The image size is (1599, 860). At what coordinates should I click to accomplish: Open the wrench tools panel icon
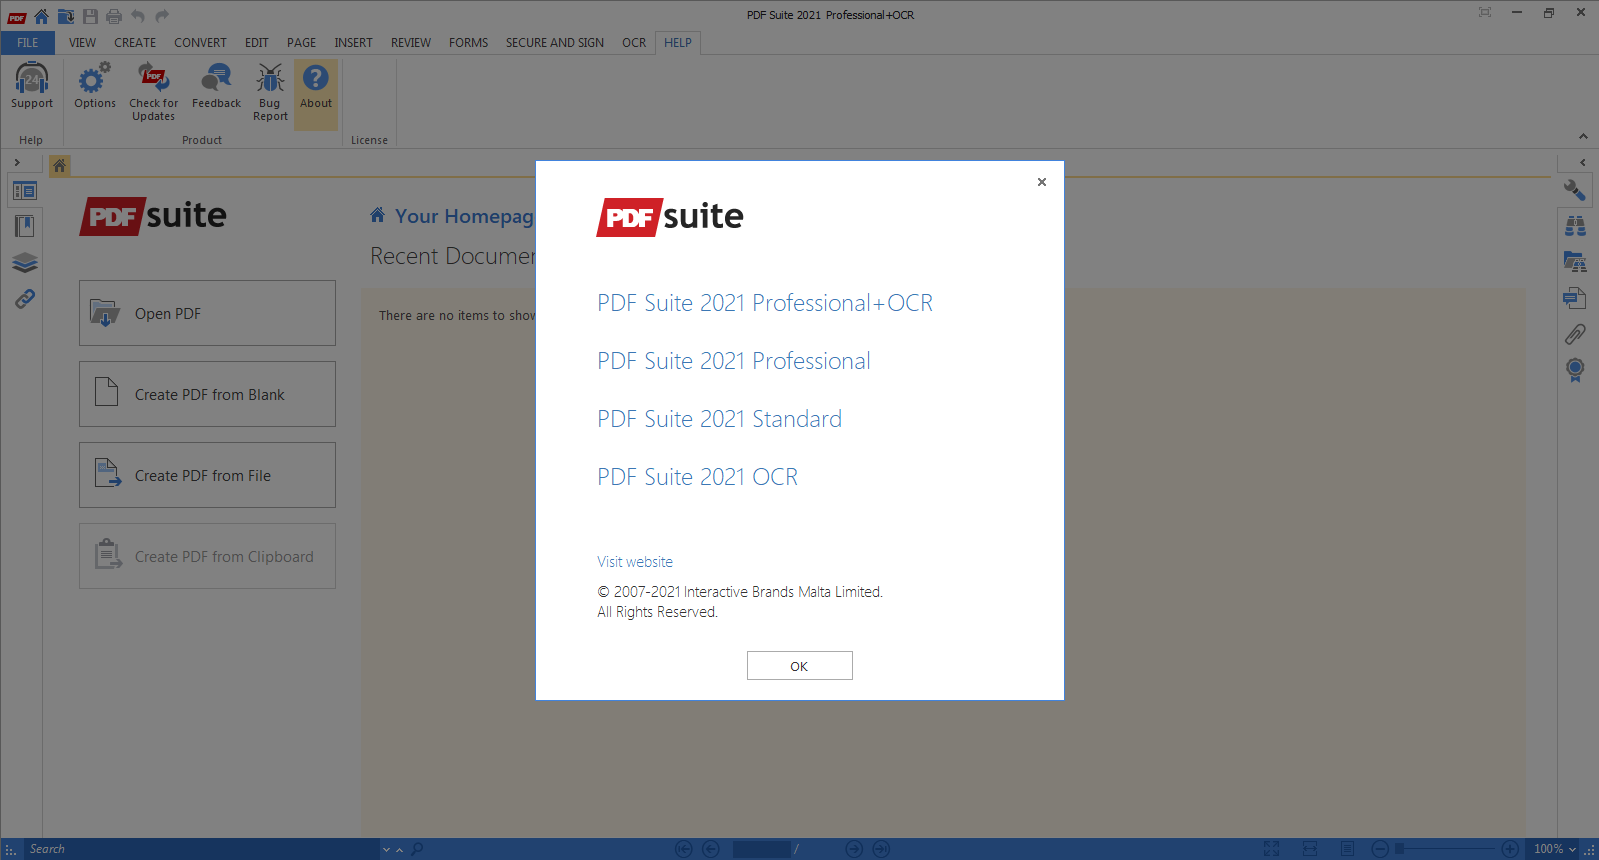point(1575,190)
